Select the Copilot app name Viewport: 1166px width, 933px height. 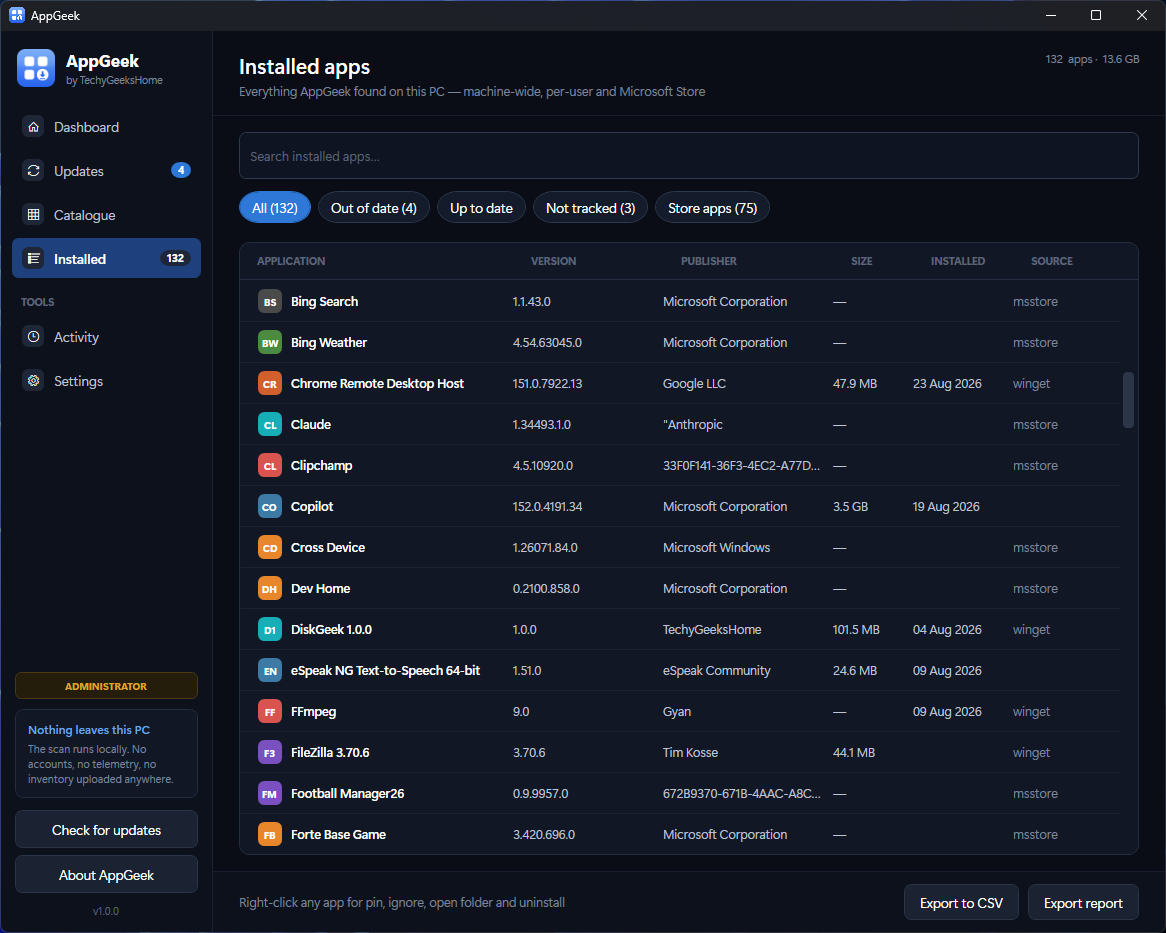click(x=312, y=506)
